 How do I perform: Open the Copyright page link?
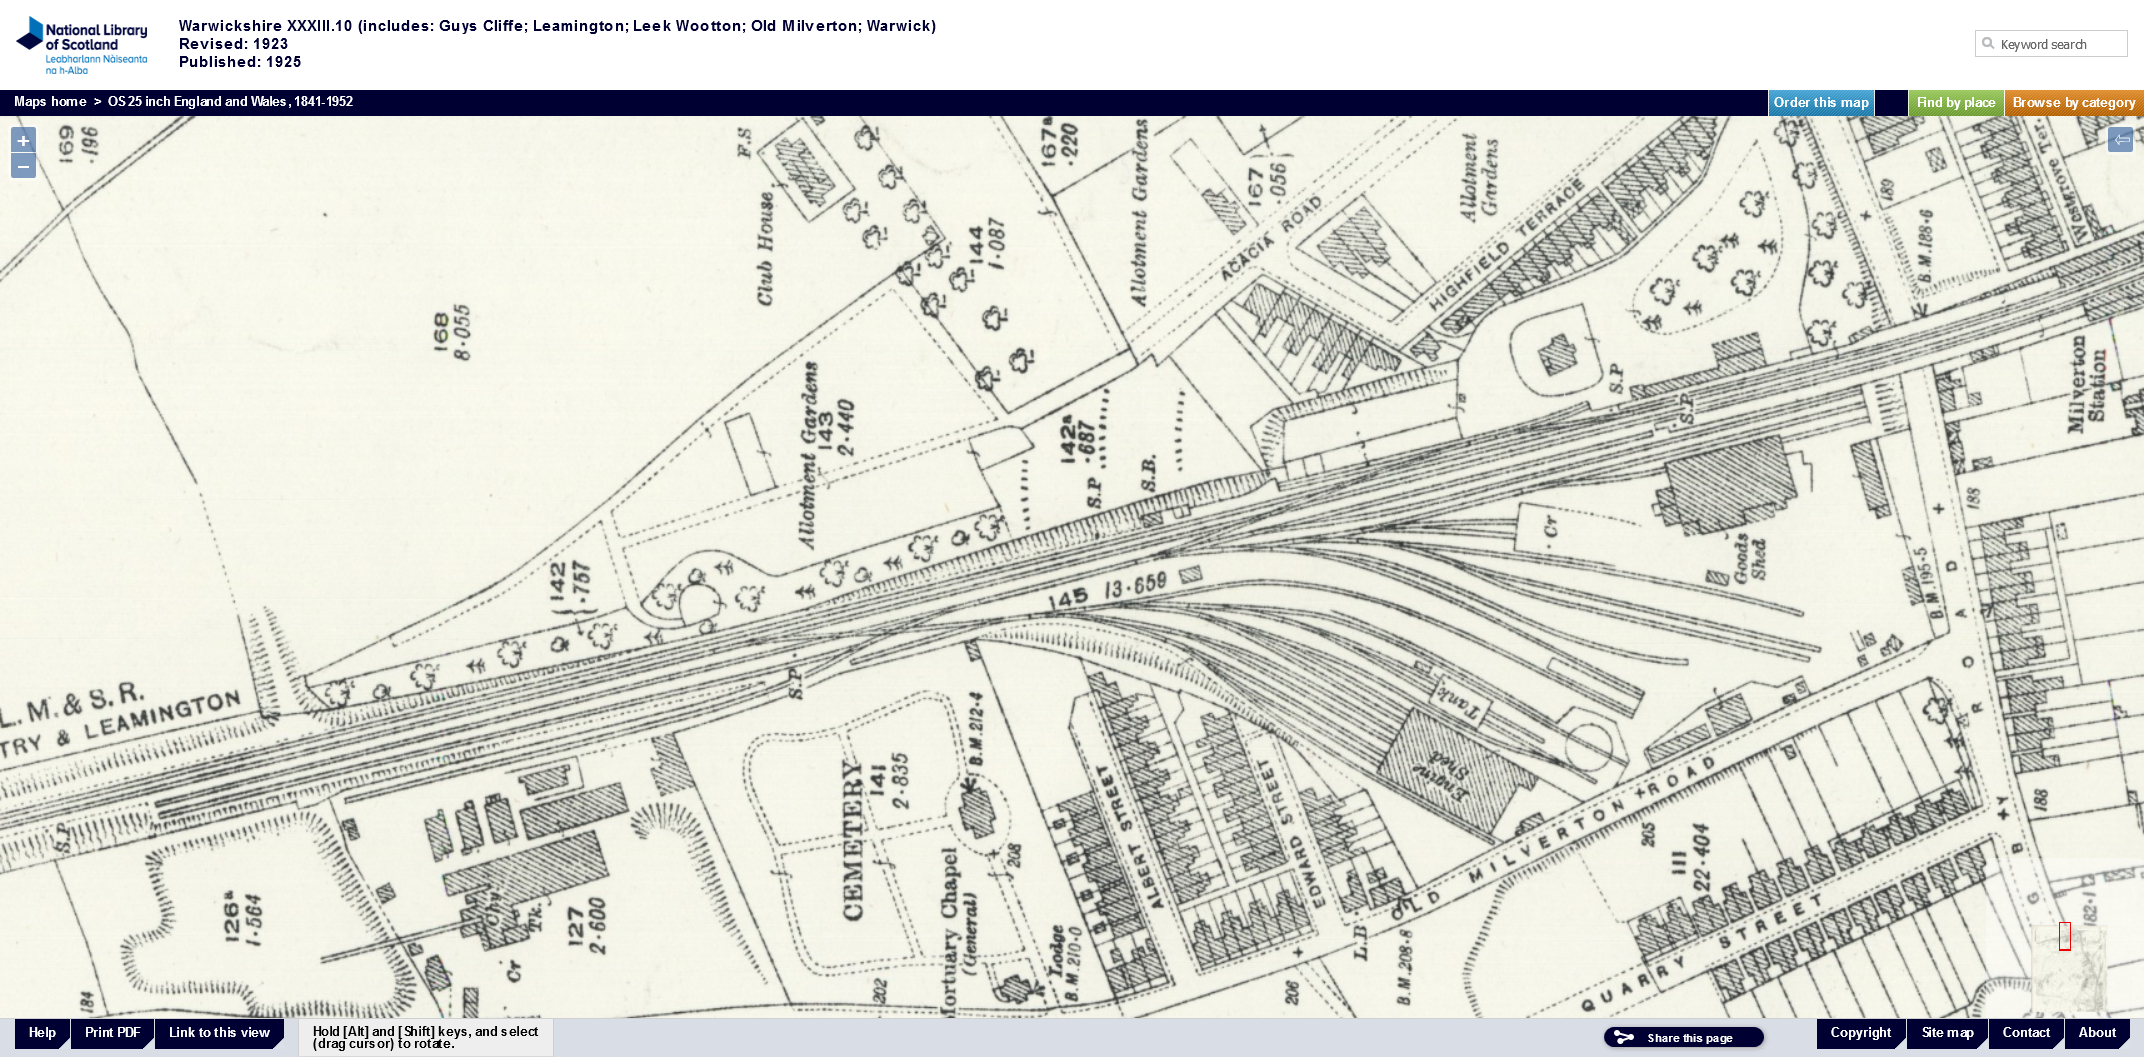pos(1860,1033)
